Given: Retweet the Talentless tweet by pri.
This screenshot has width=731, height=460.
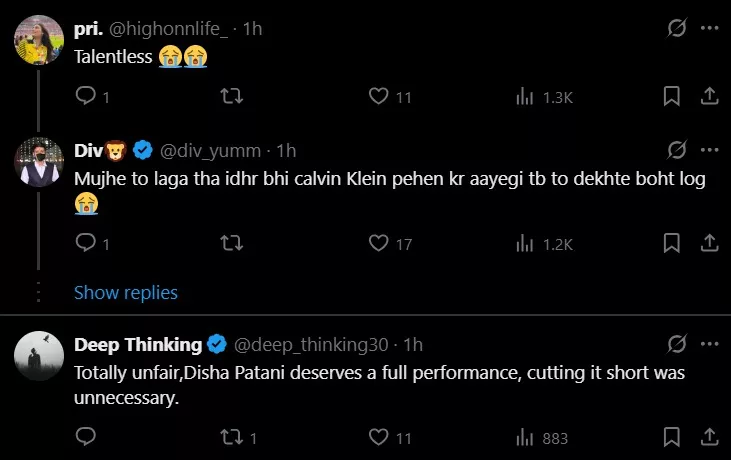Looking at the screenshot, I should coord(231,96).
